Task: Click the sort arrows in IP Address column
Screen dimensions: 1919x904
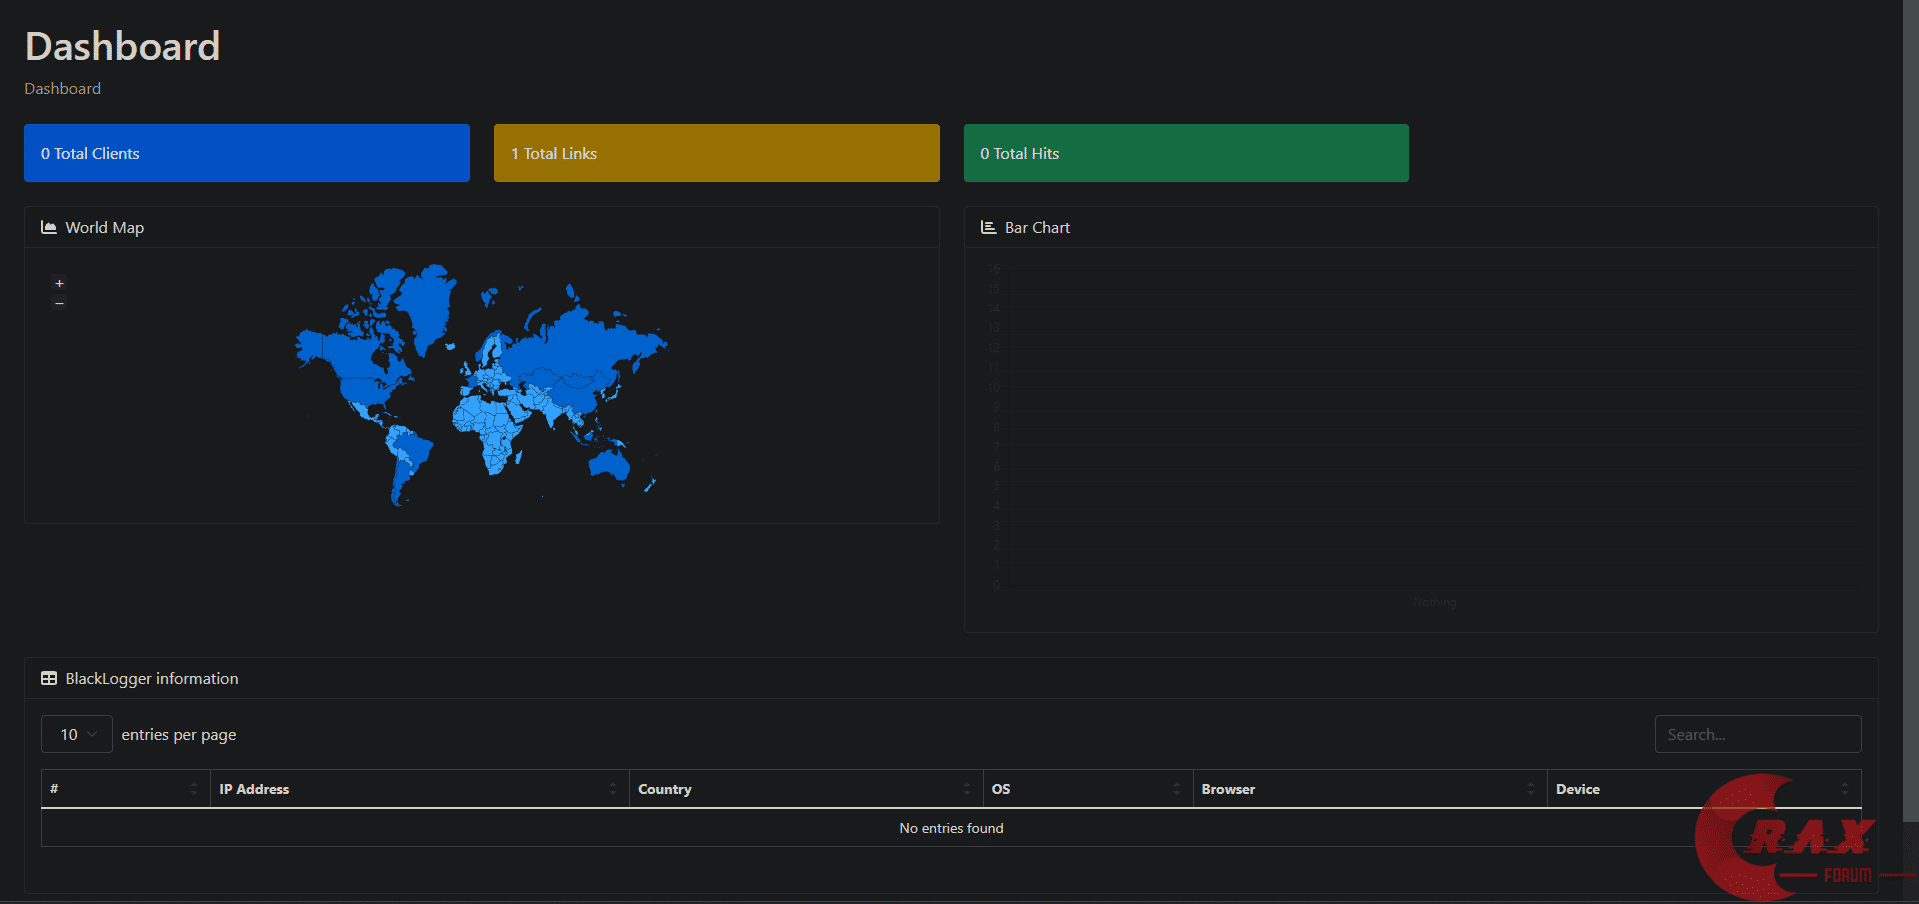Action: [x=612, y=789]
